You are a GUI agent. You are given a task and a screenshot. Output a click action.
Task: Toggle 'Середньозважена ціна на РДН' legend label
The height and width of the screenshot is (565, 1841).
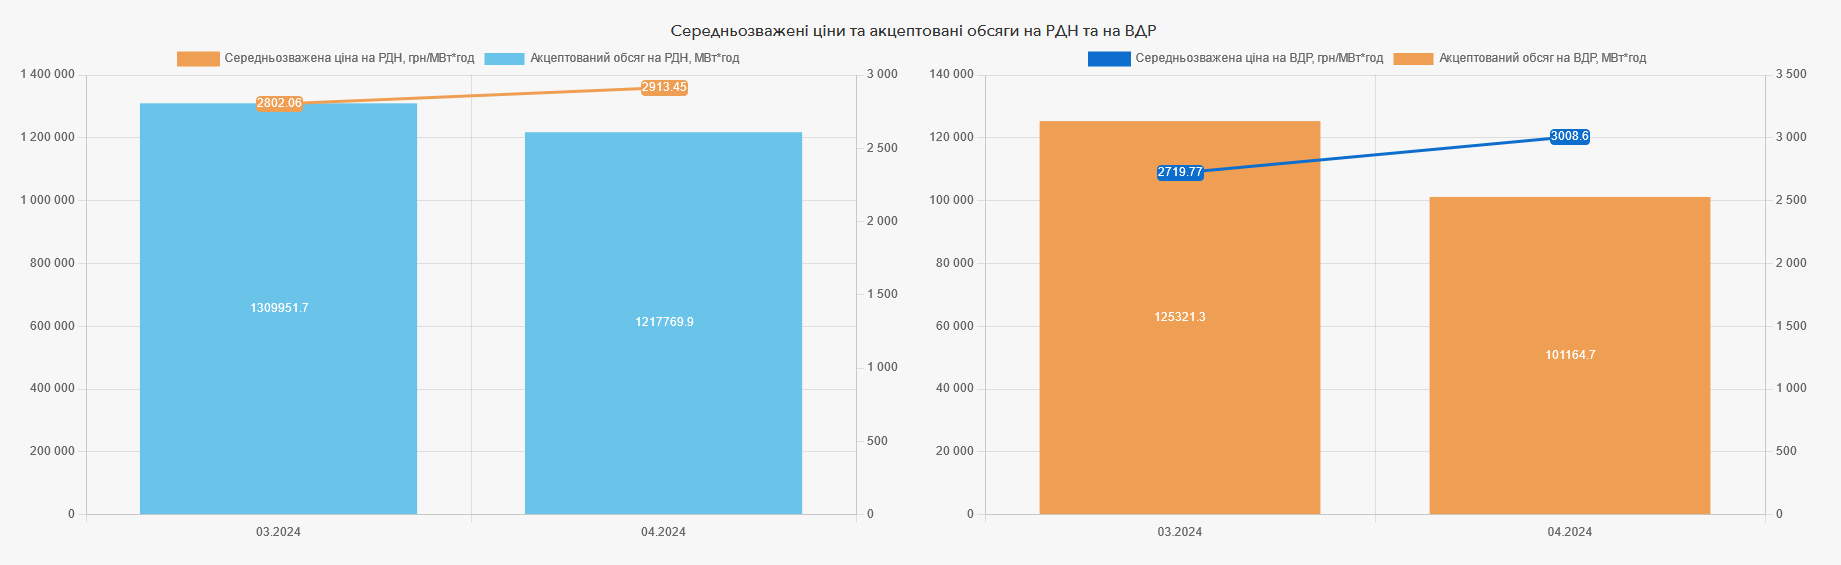click(x=349, y=58)
